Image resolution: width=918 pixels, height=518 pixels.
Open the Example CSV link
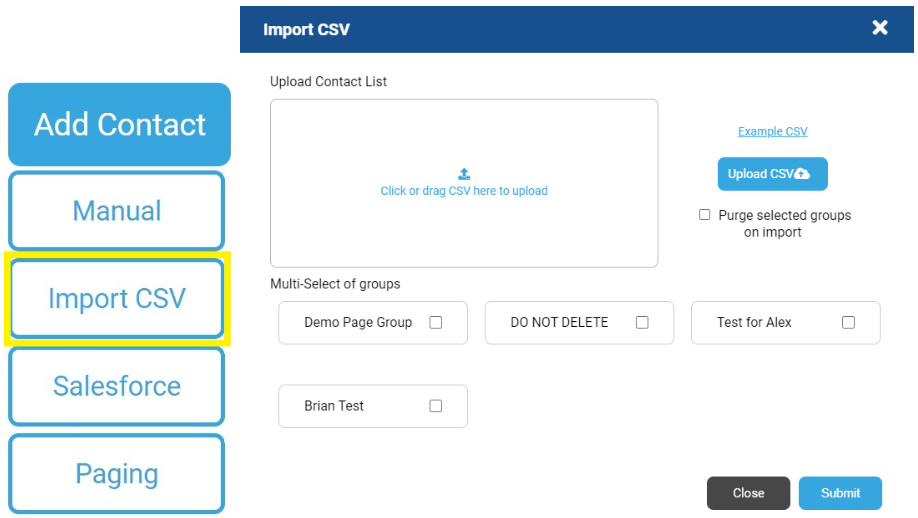coord(772,132)
